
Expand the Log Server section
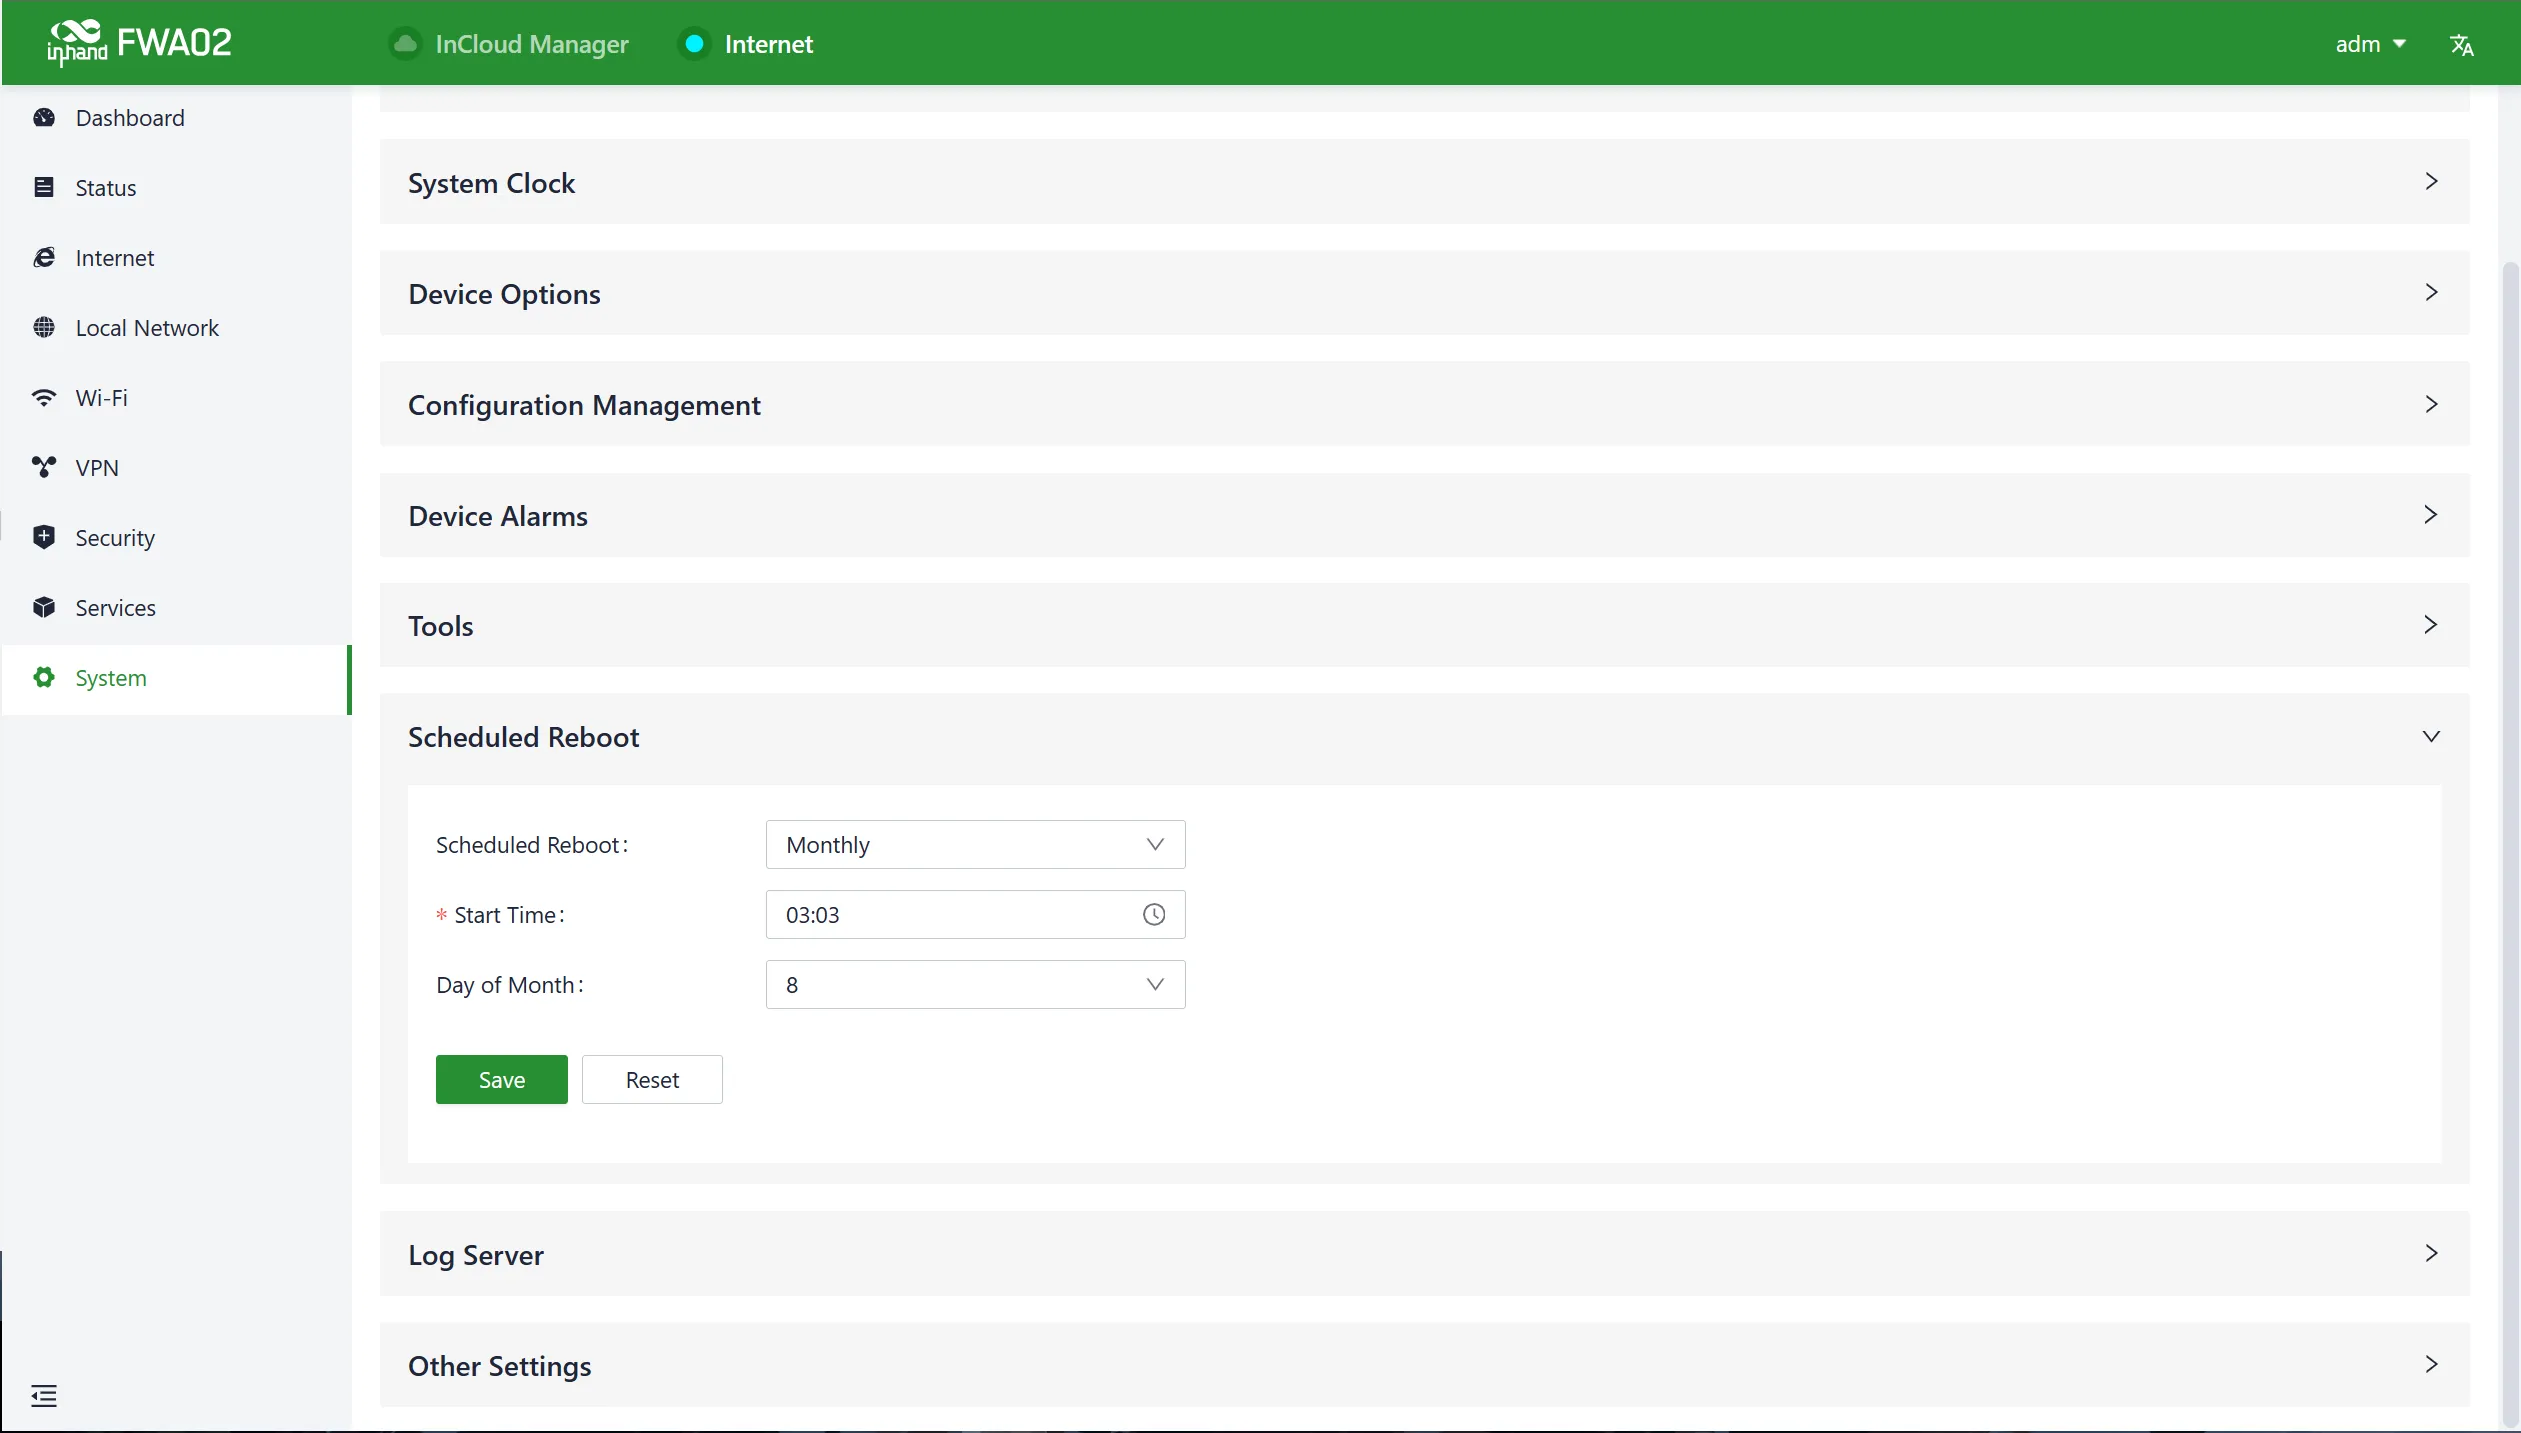click(x=1424, y=1254)
